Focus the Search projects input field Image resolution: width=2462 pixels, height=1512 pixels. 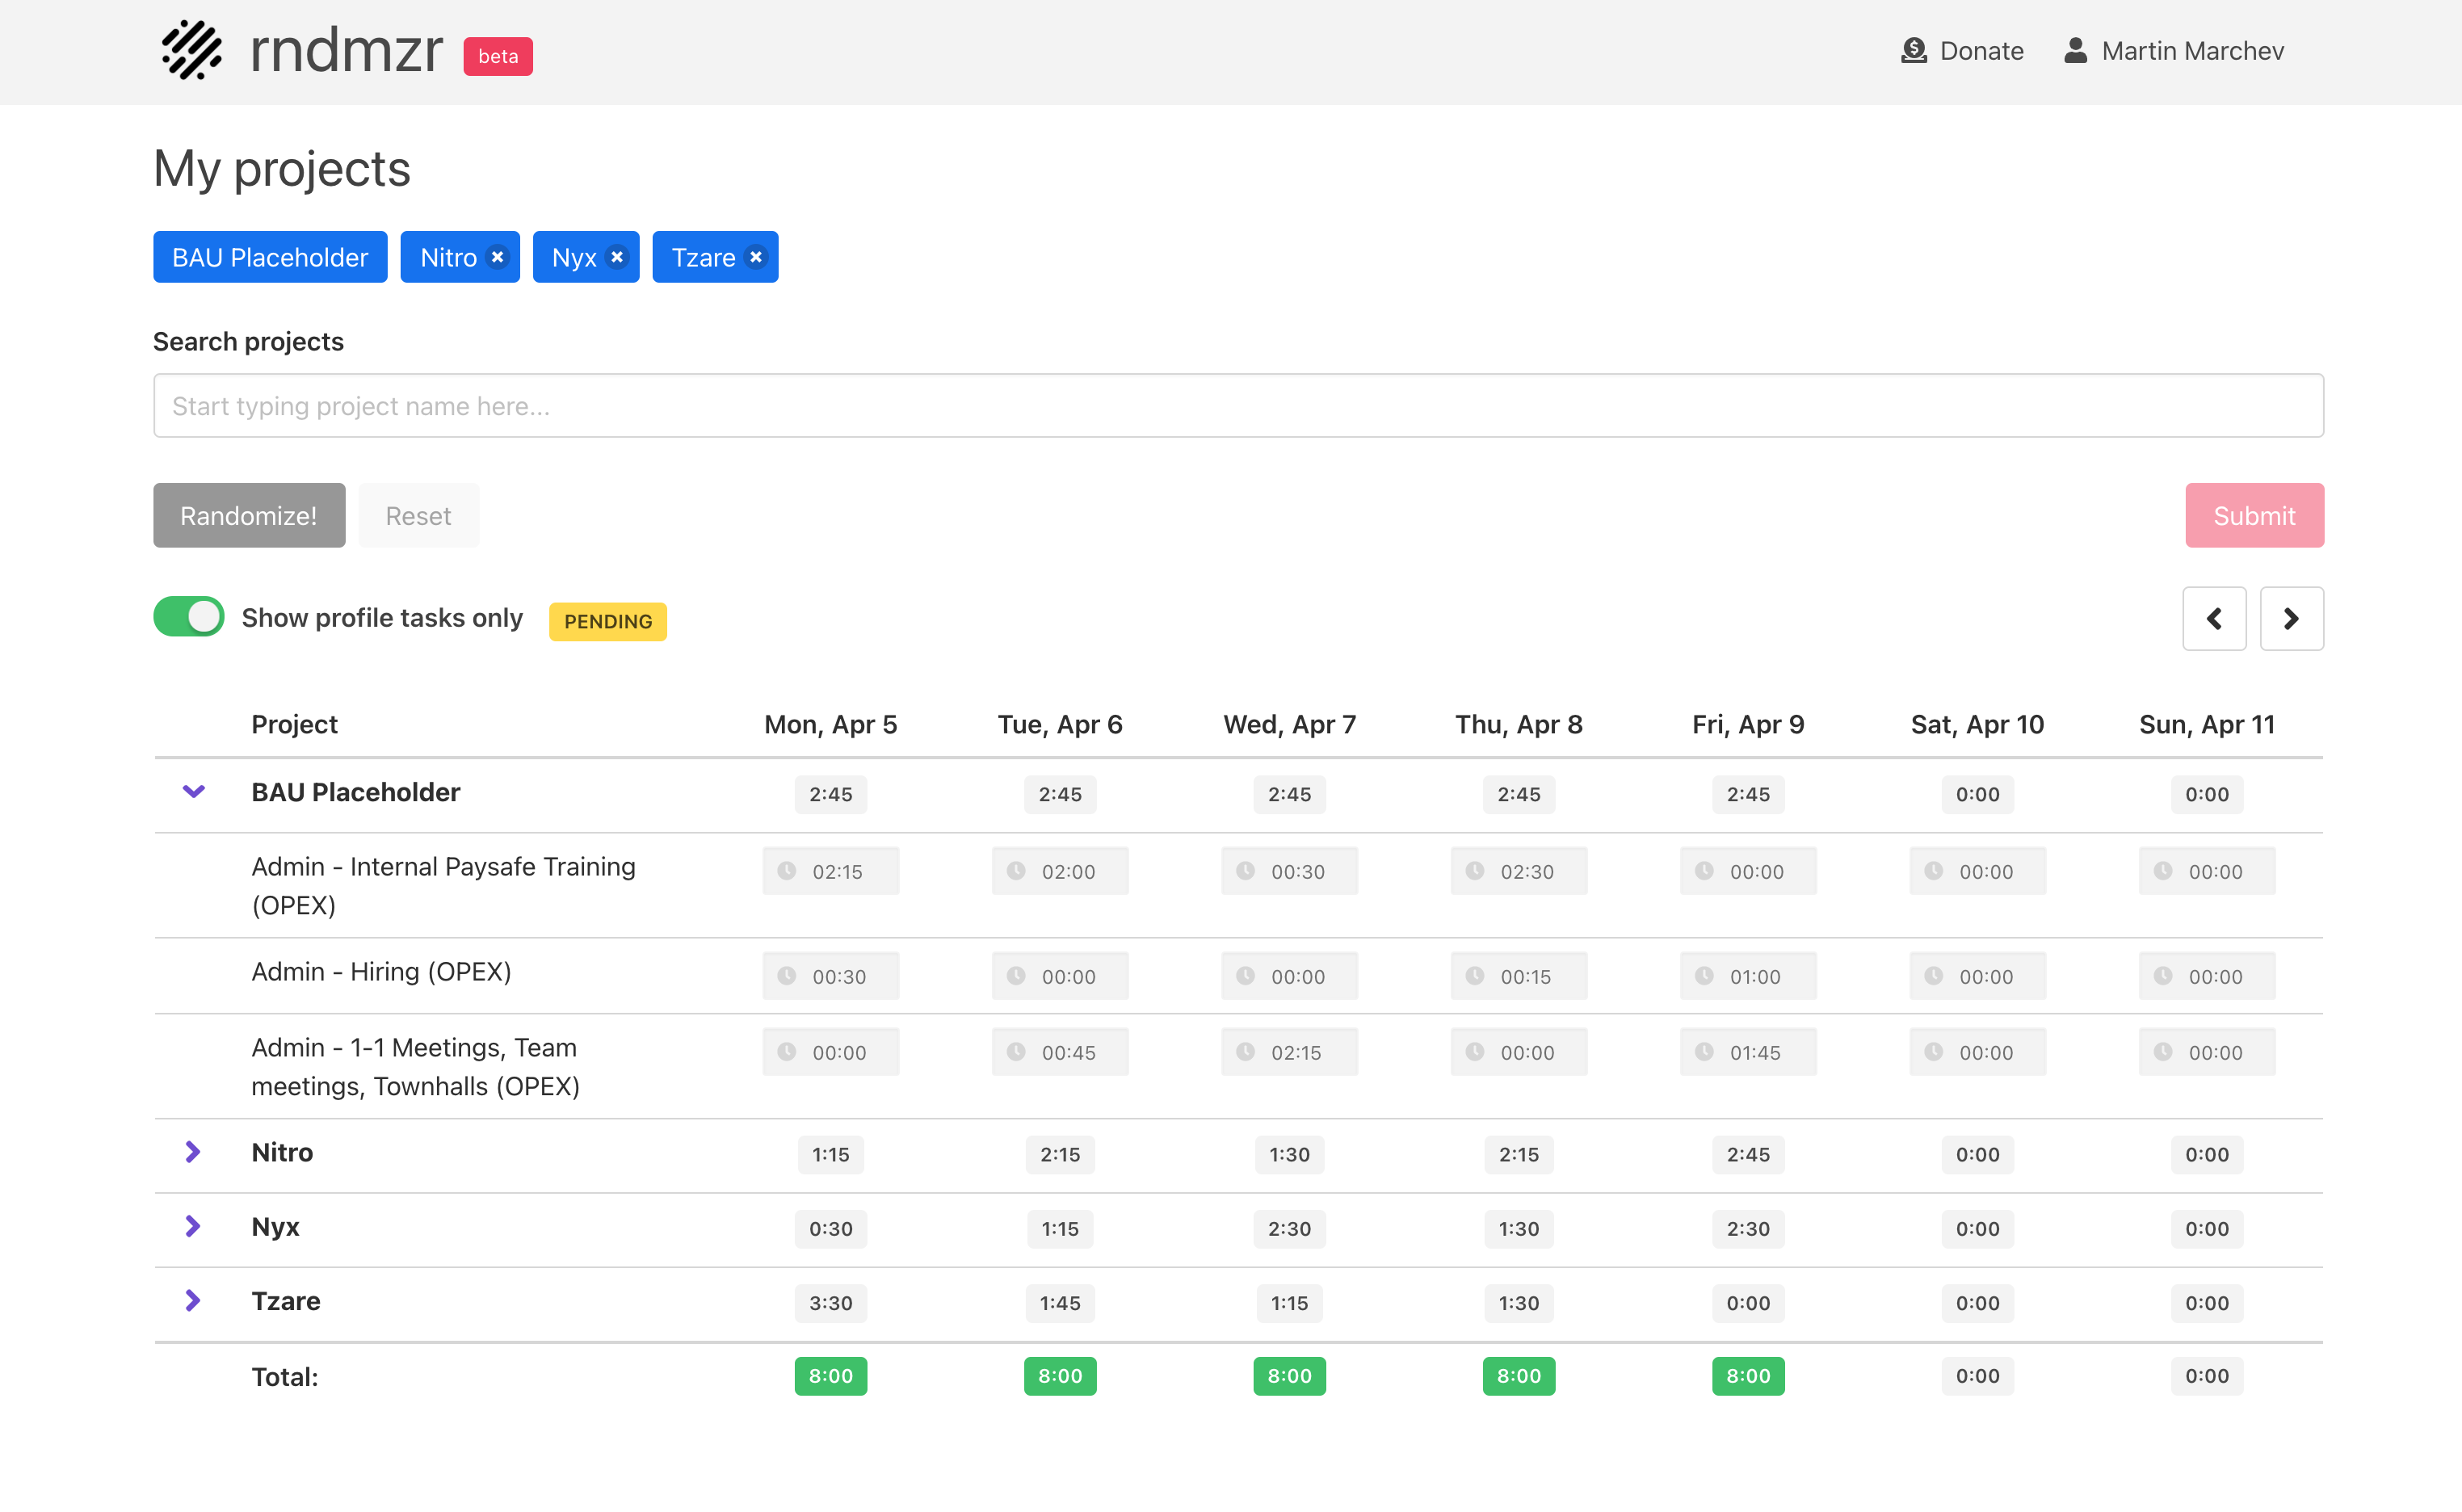(x=1237, y=406)
